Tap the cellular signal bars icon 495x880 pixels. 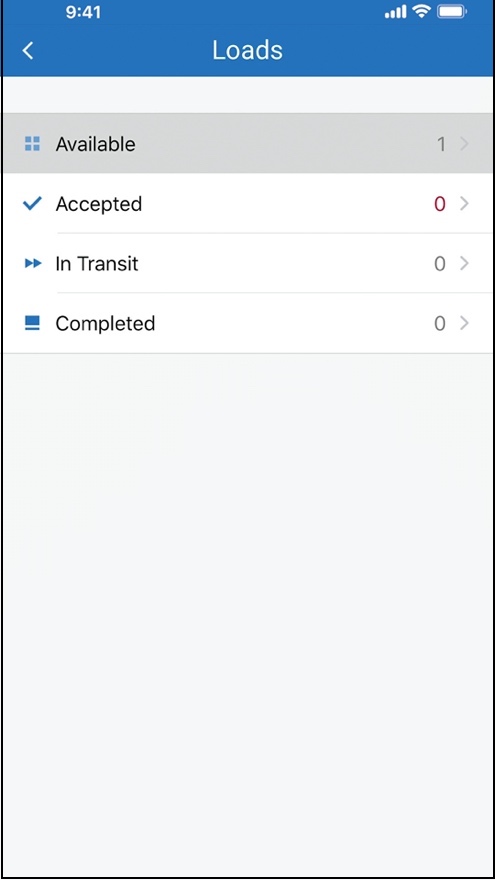coord(396,12)
